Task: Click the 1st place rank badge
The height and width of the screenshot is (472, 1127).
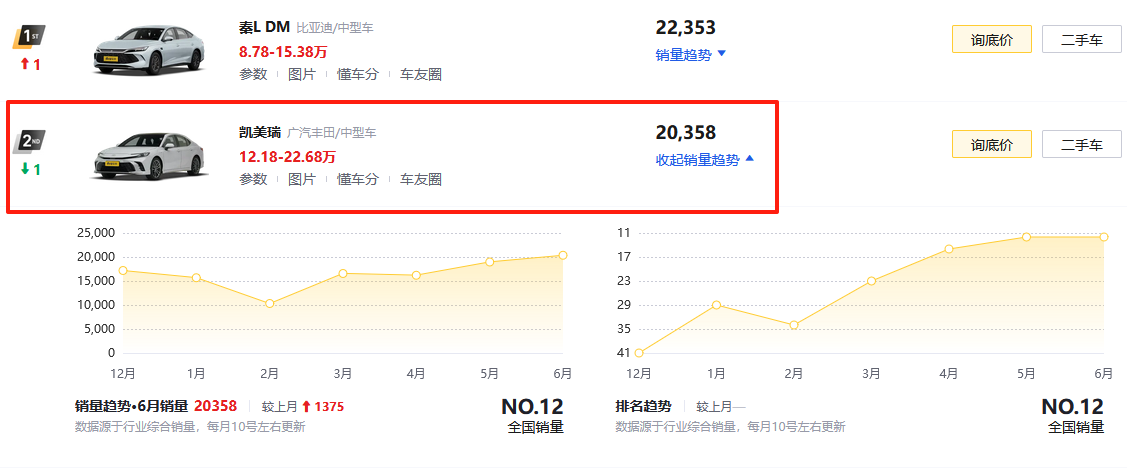Action: tap(29, 37)
